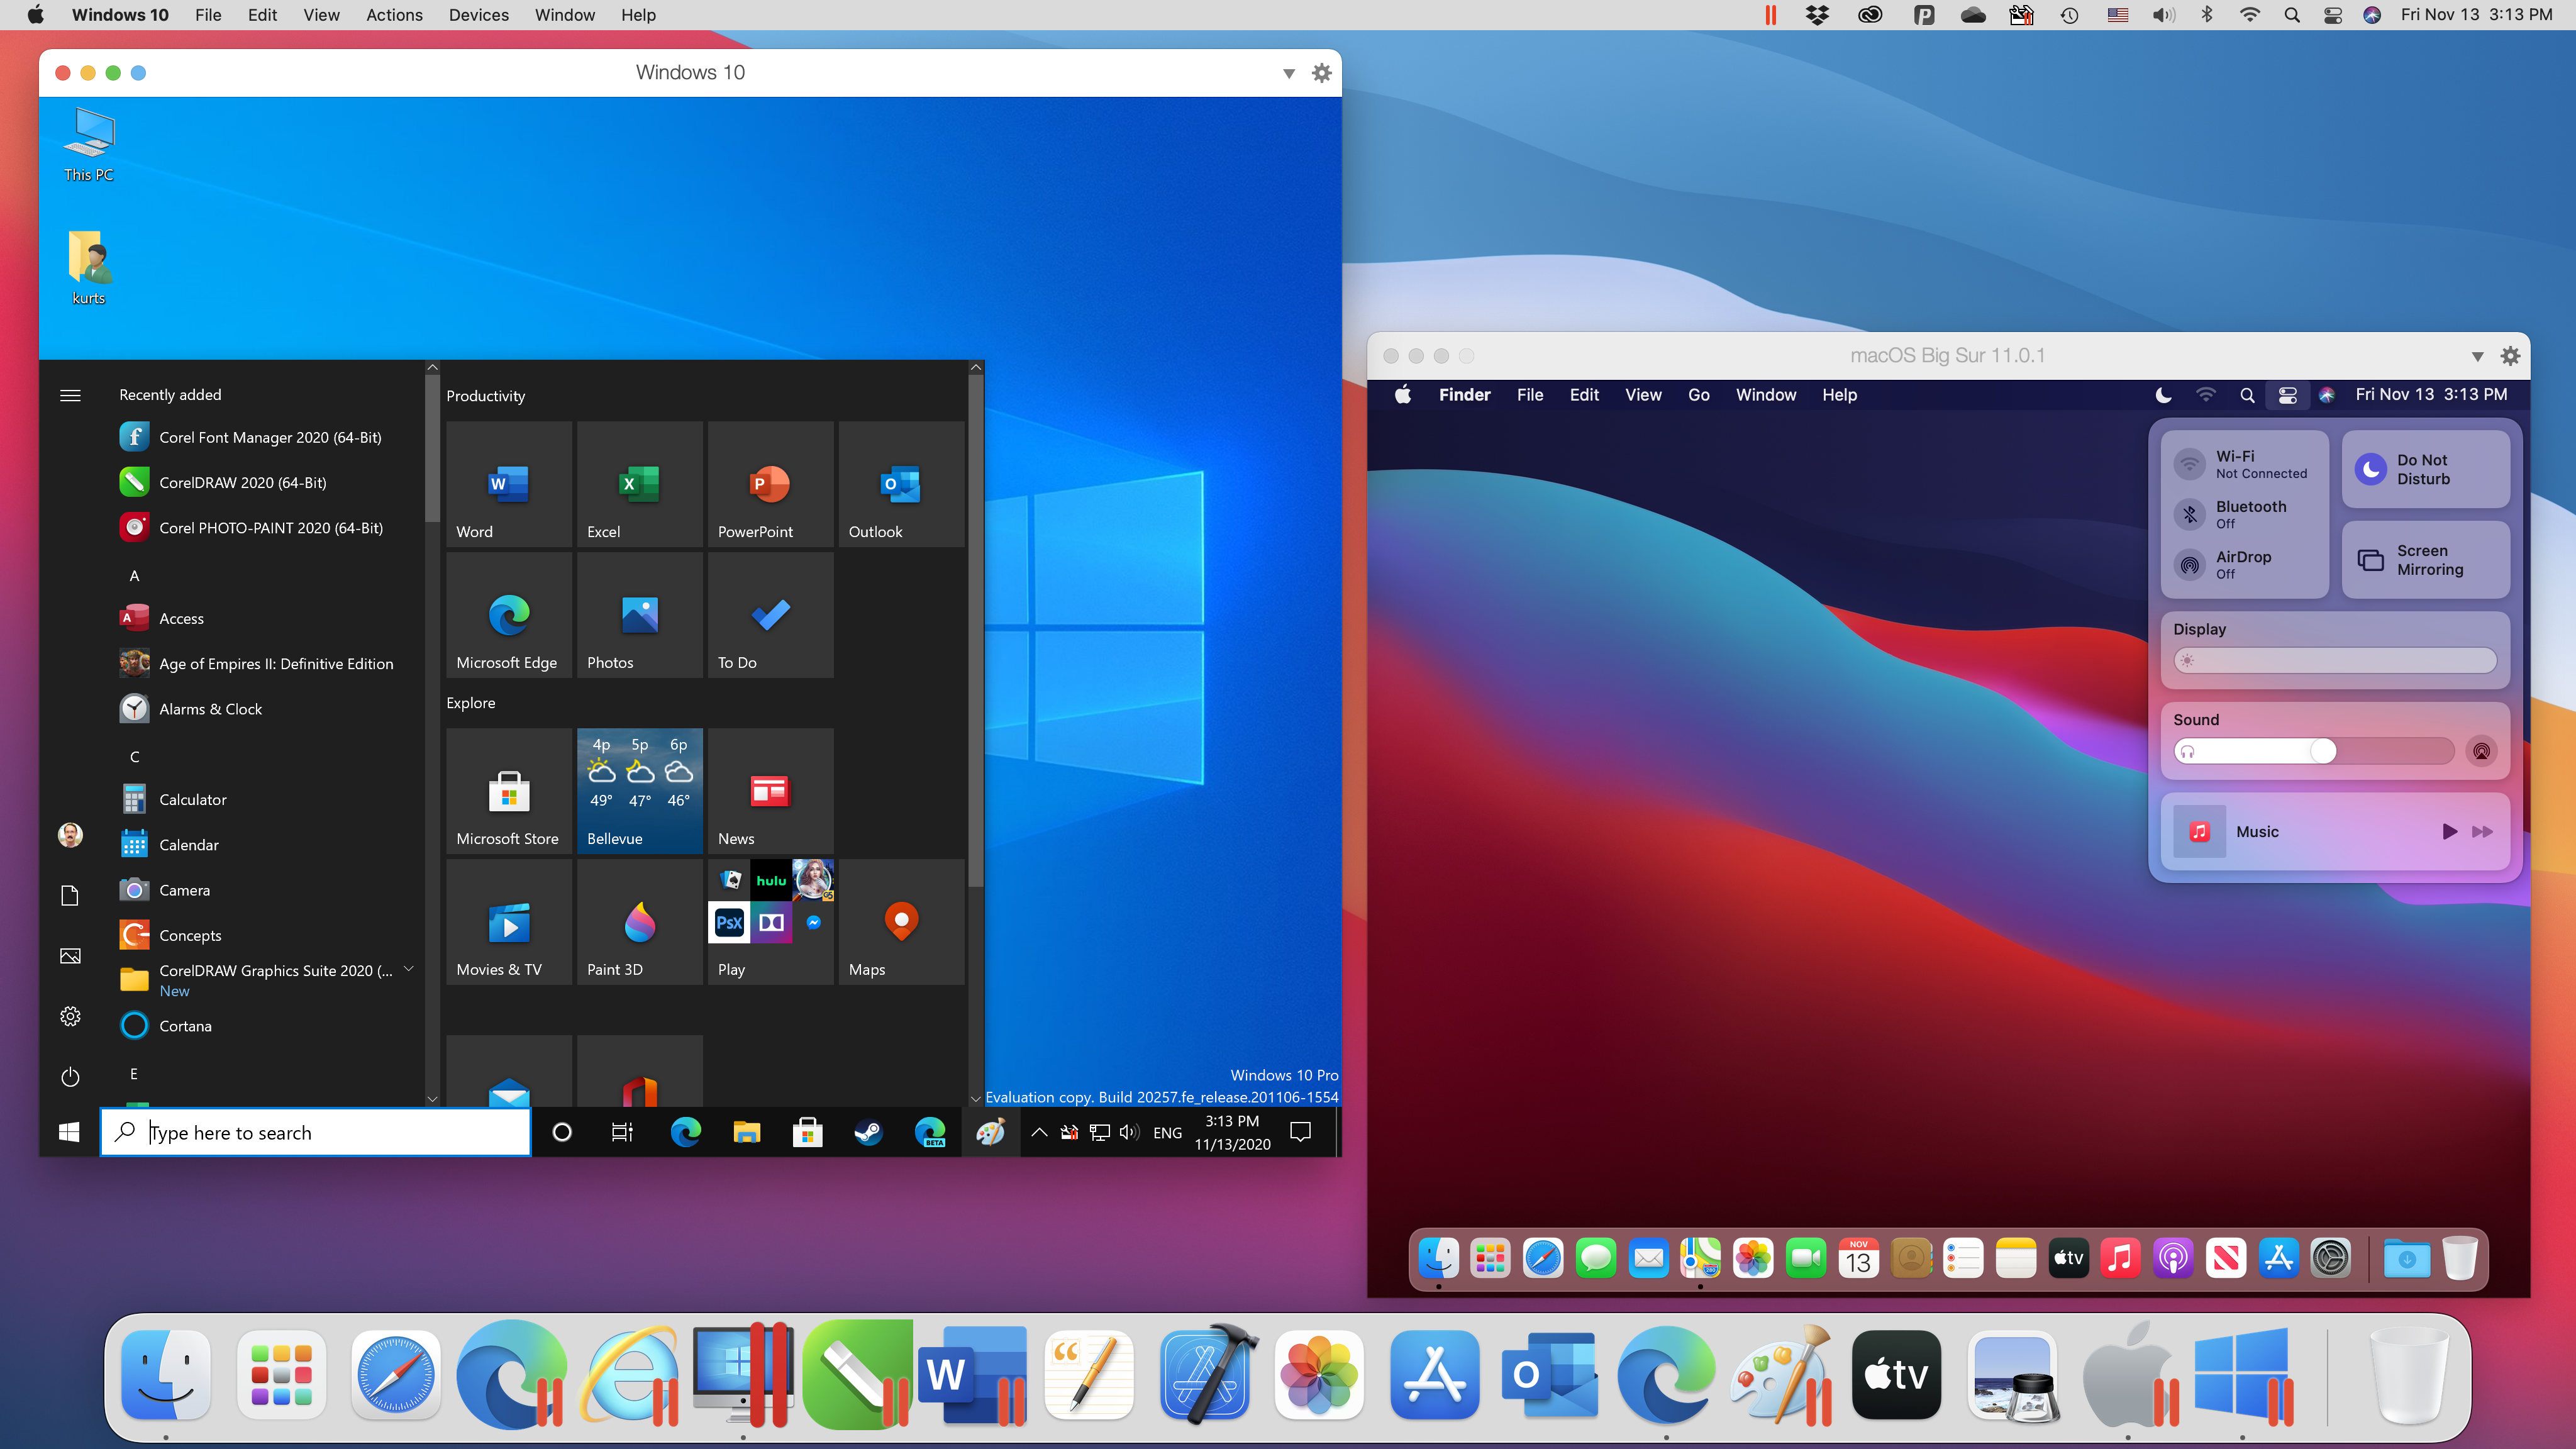Expand CorelDRAW Graphics Suite entry
The height and width of the screenshot is (1449, 2576).
409,970
